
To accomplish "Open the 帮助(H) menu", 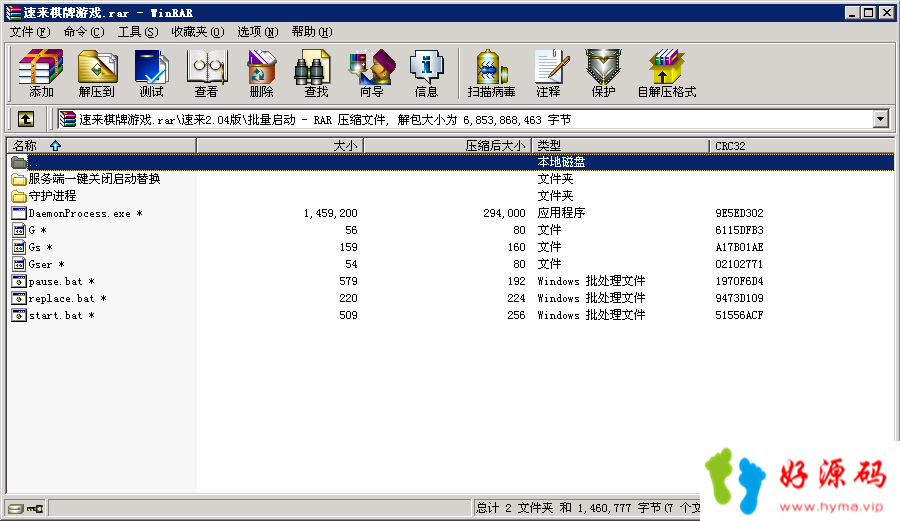I will 312,32.
